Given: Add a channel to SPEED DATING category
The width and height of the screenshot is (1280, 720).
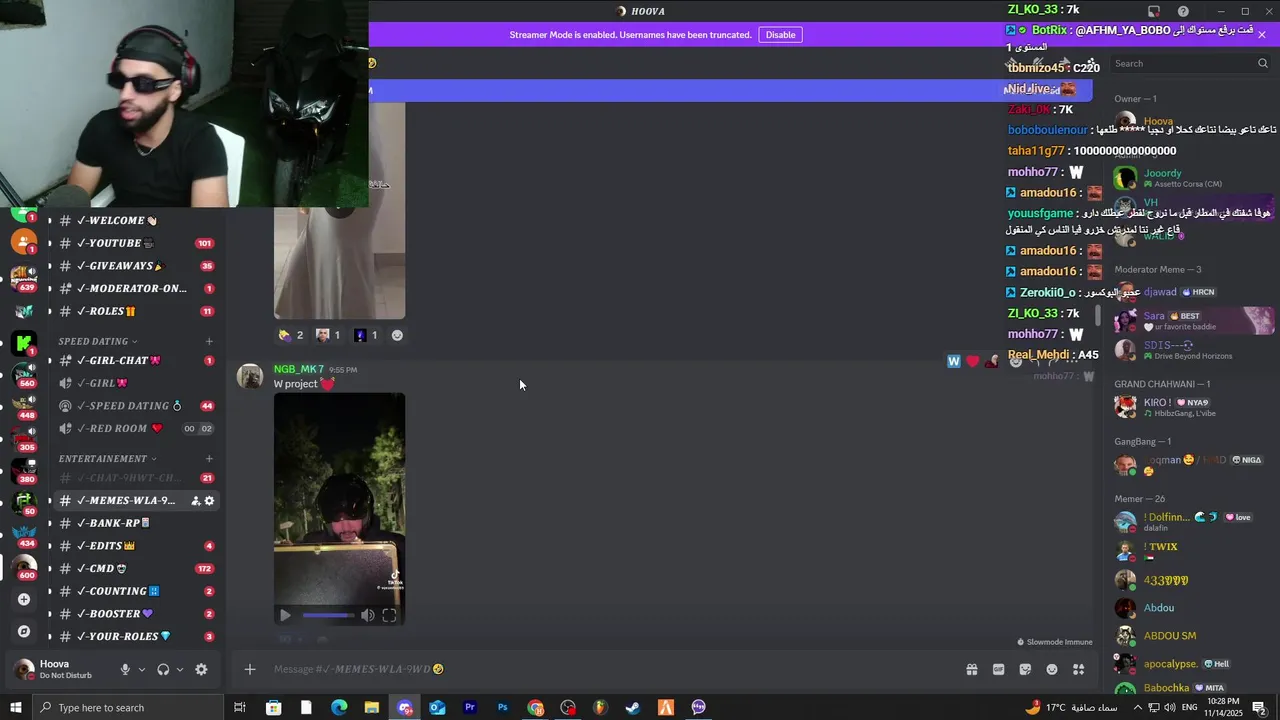Looking at the screenshot, I should (209, 342).
